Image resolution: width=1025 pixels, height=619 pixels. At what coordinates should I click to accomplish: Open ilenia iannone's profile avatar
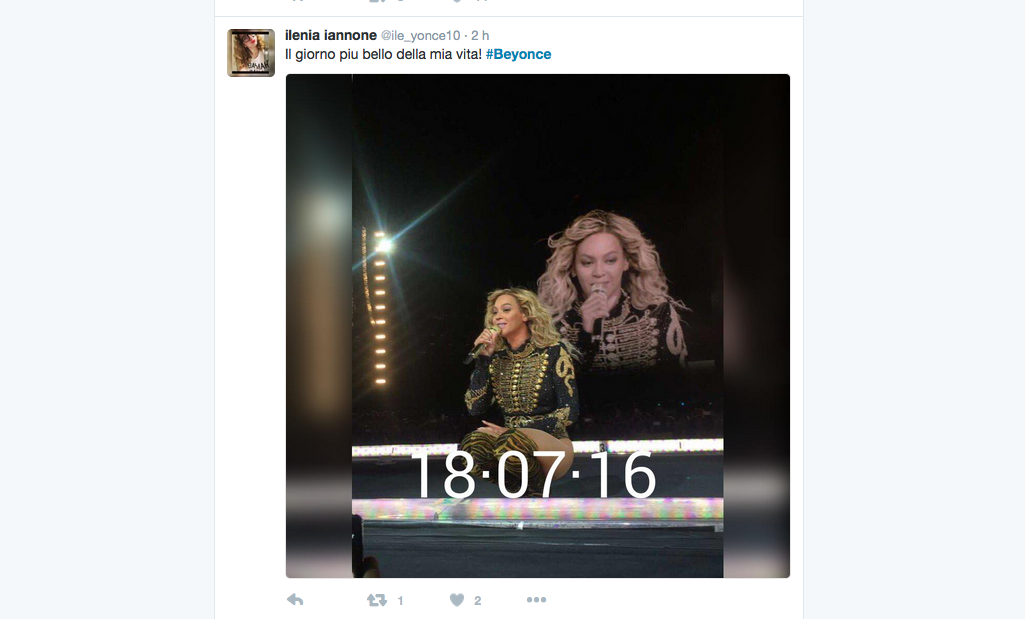251,53
